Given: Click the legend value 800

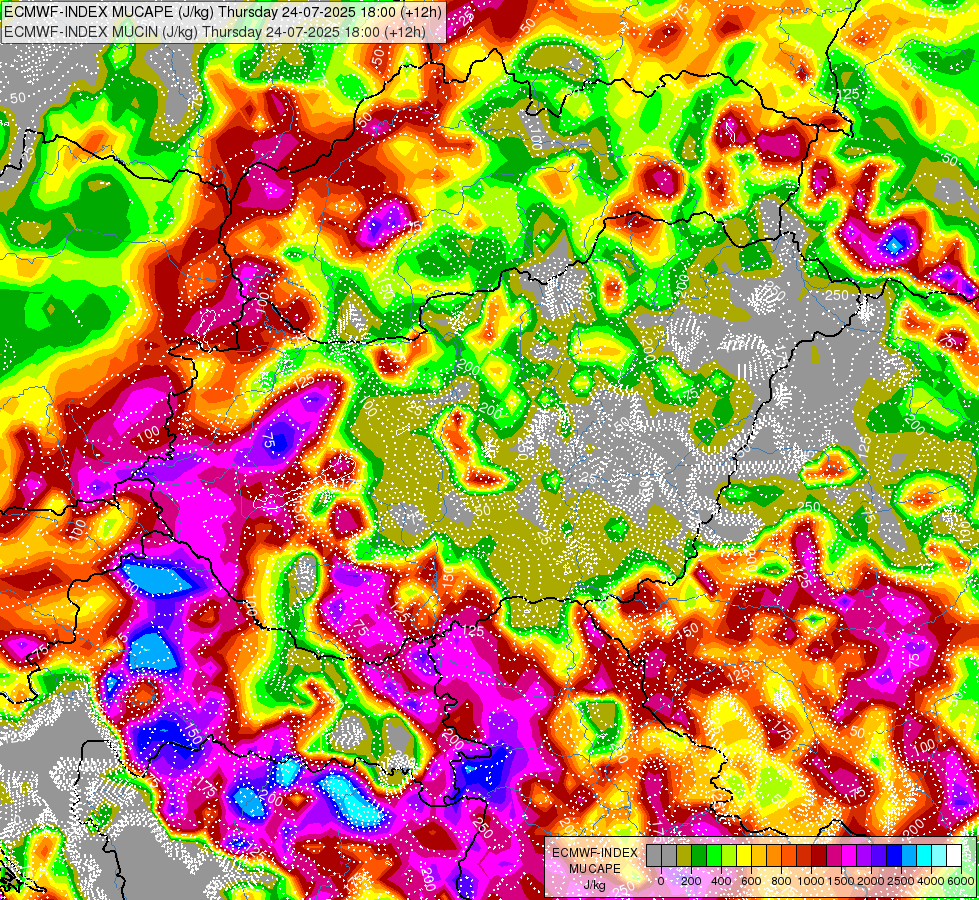Looking at the screenshot, I should click(782, 881).
